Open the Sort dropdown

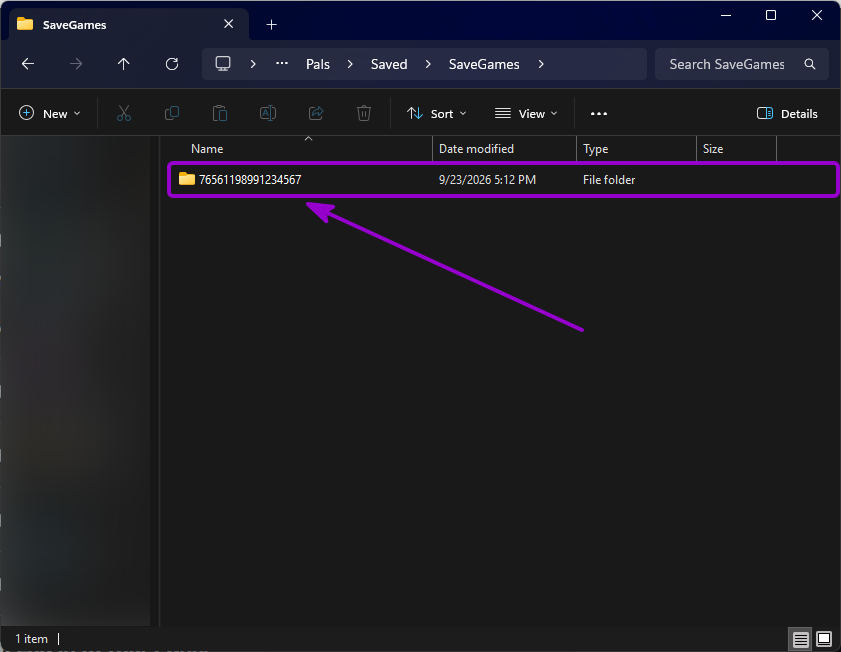(436, 114)
